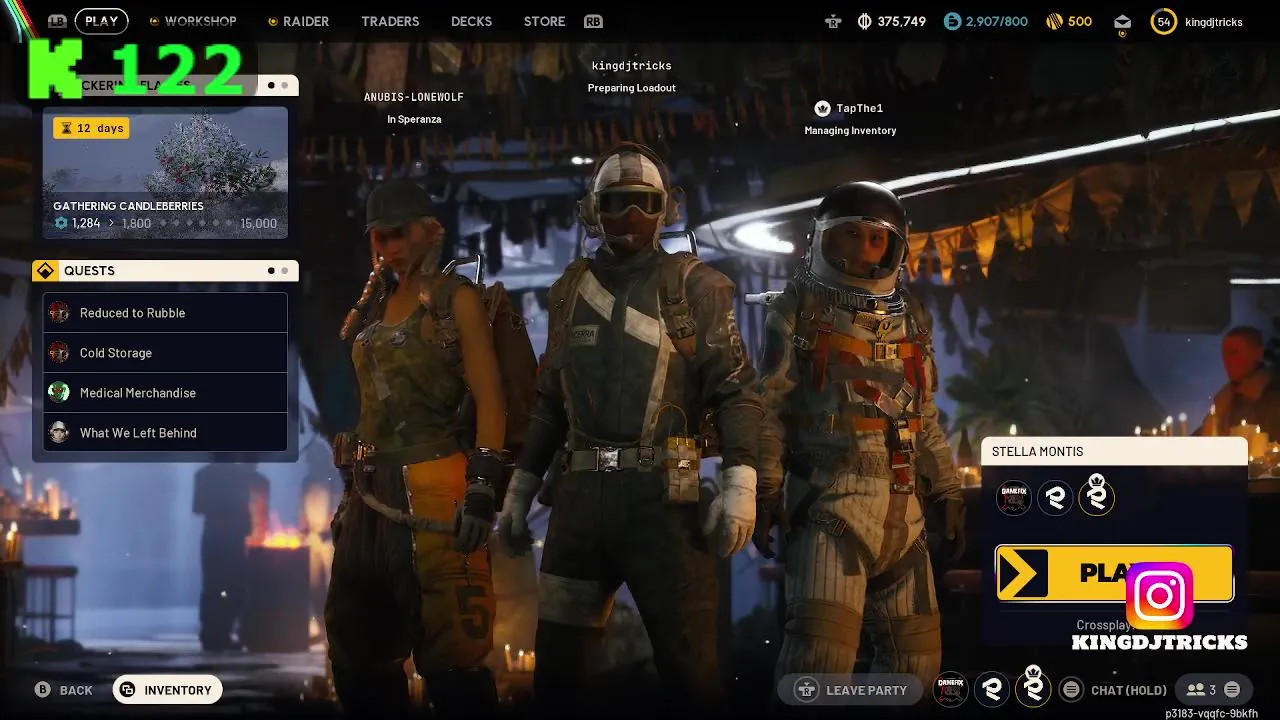Select the highlighted Play tab
The width and height of the screenshot is (1280, 720).
[101, 21]
